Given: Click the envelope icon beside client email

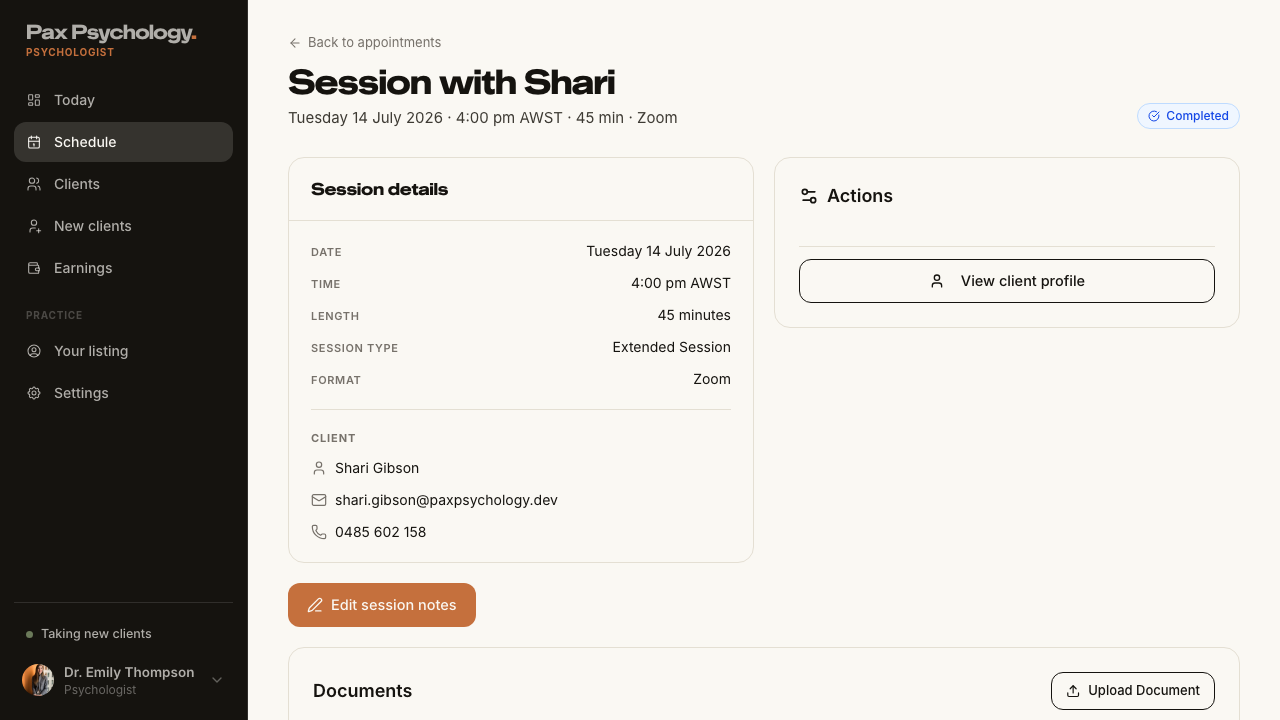Looking at the screenshot, I should click(319, 500).
